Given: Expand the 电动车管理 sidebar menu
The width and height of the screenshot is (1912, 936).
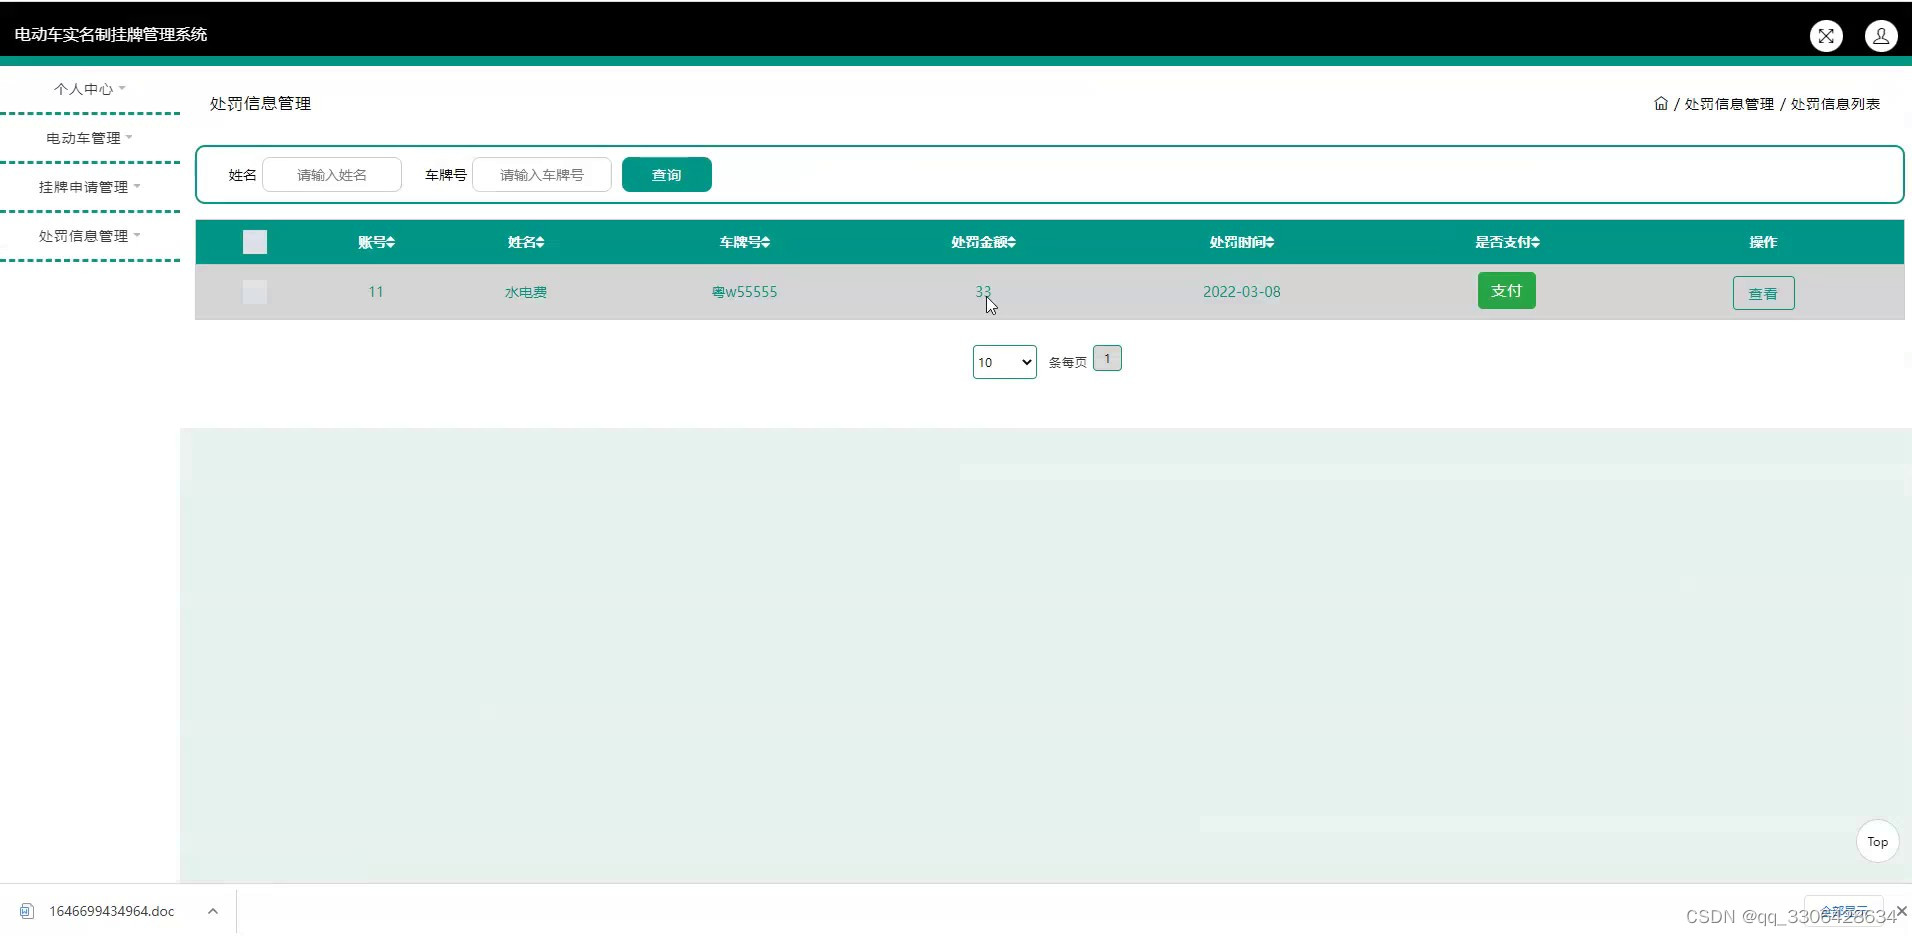Looking at the screenshot, I should coord(90,138).
